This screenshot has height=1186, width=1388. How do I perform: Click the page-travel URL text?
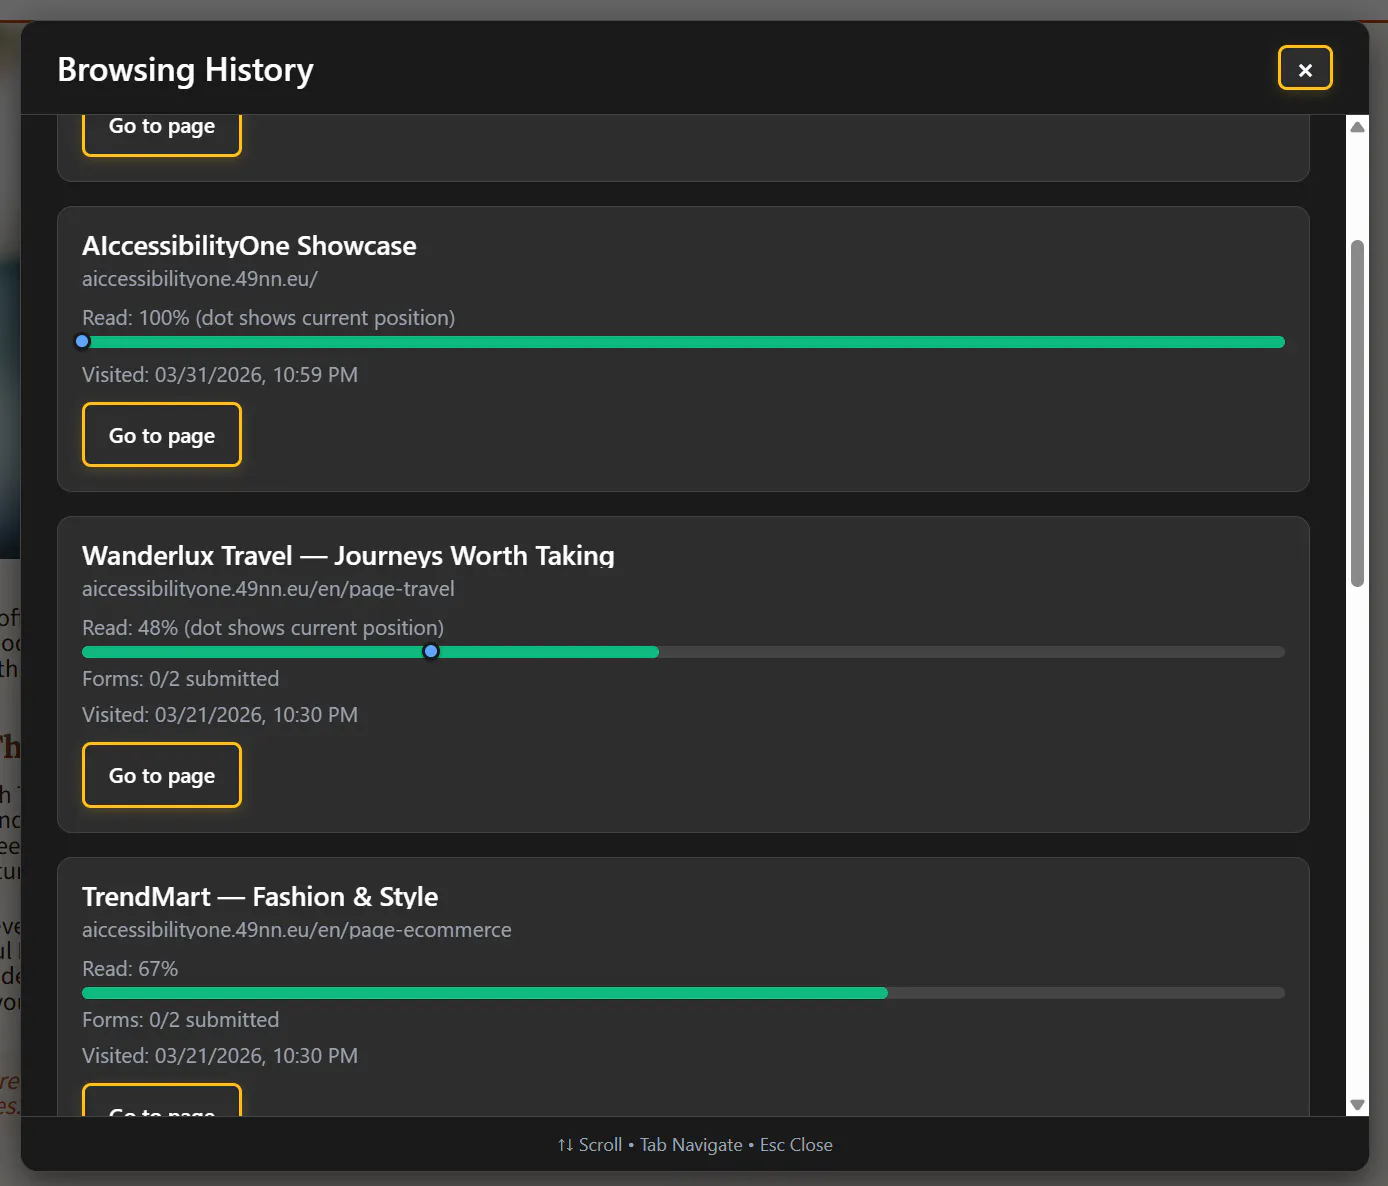click(x=268, y=589)
